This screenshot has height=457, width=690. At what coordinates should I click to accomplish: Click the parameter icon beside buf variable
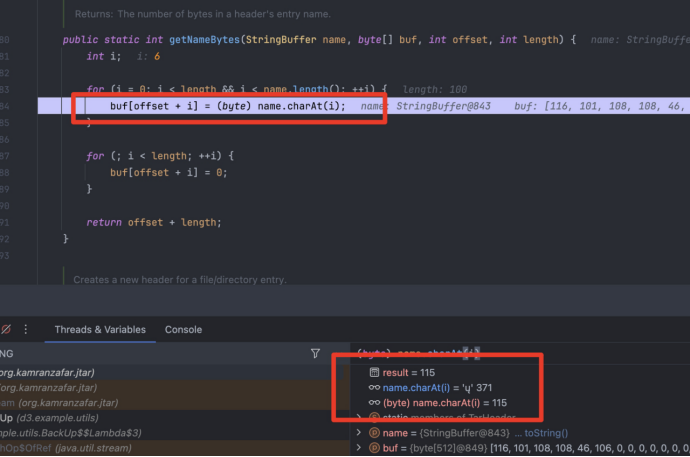(x=375, y=449)
